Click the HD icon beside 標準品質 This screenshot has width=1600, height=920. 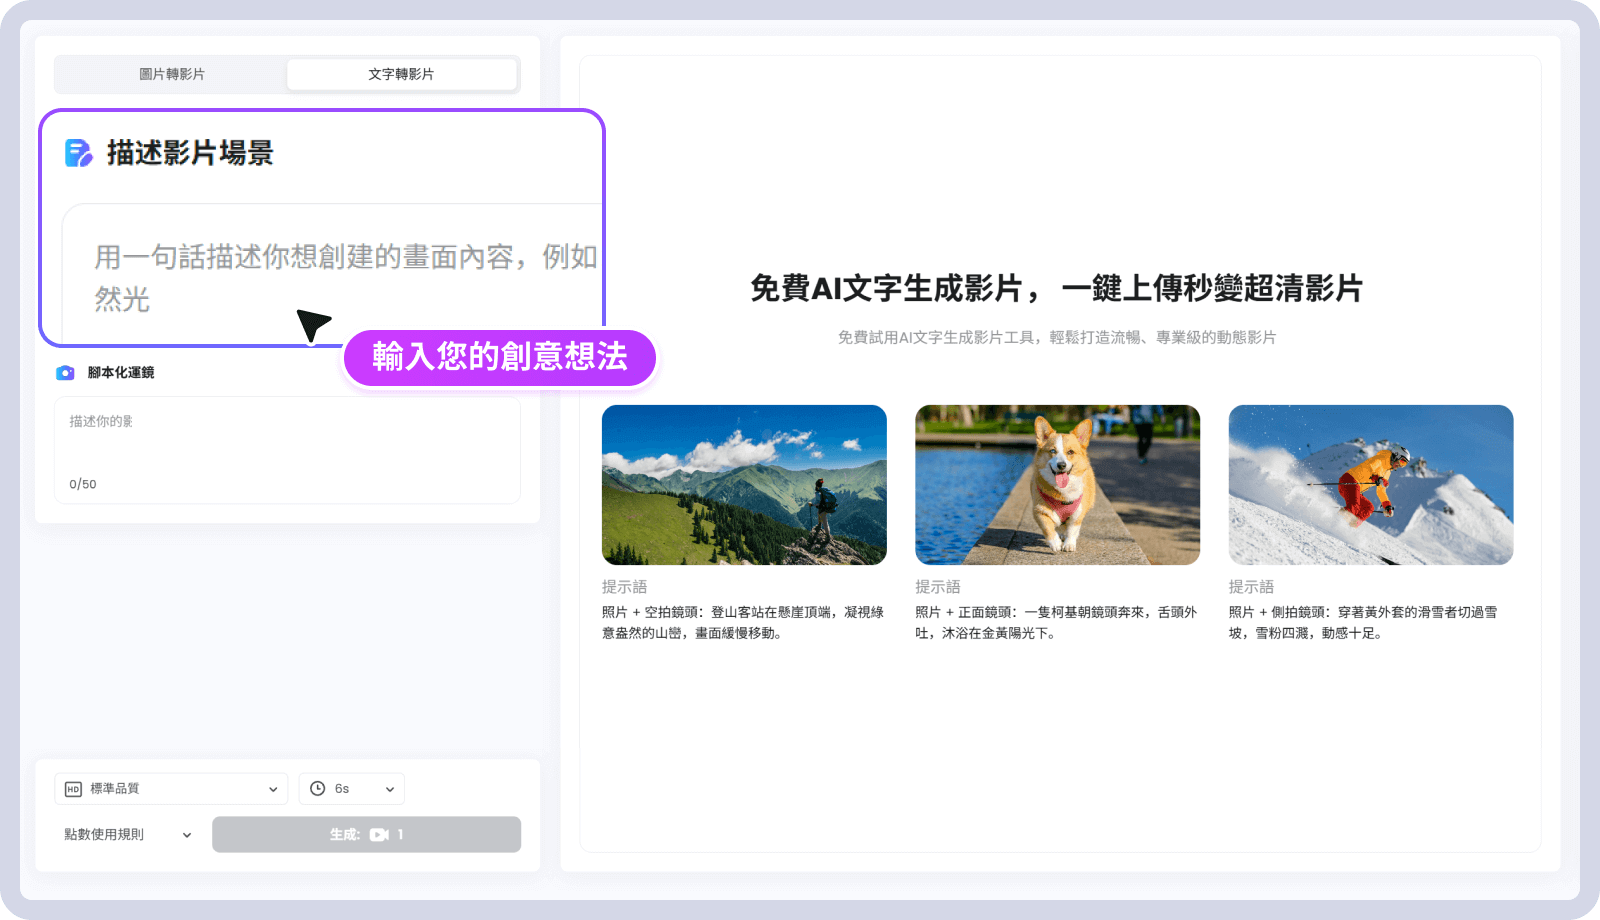tap(73, 789)
